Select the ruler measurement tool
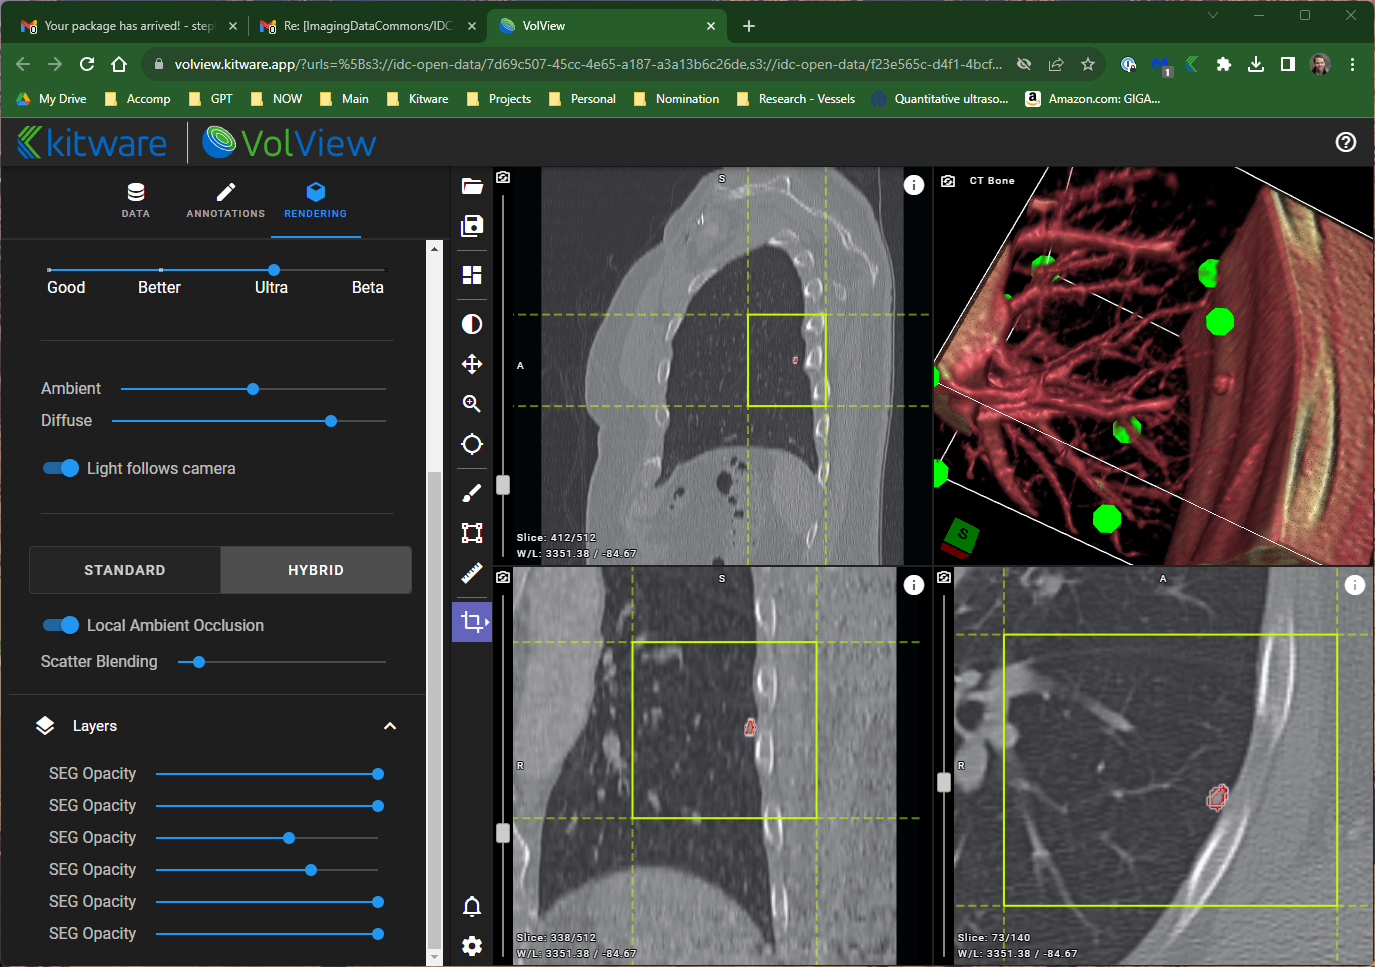Viewport: 1375px width, 967px height. click(472, 573)
